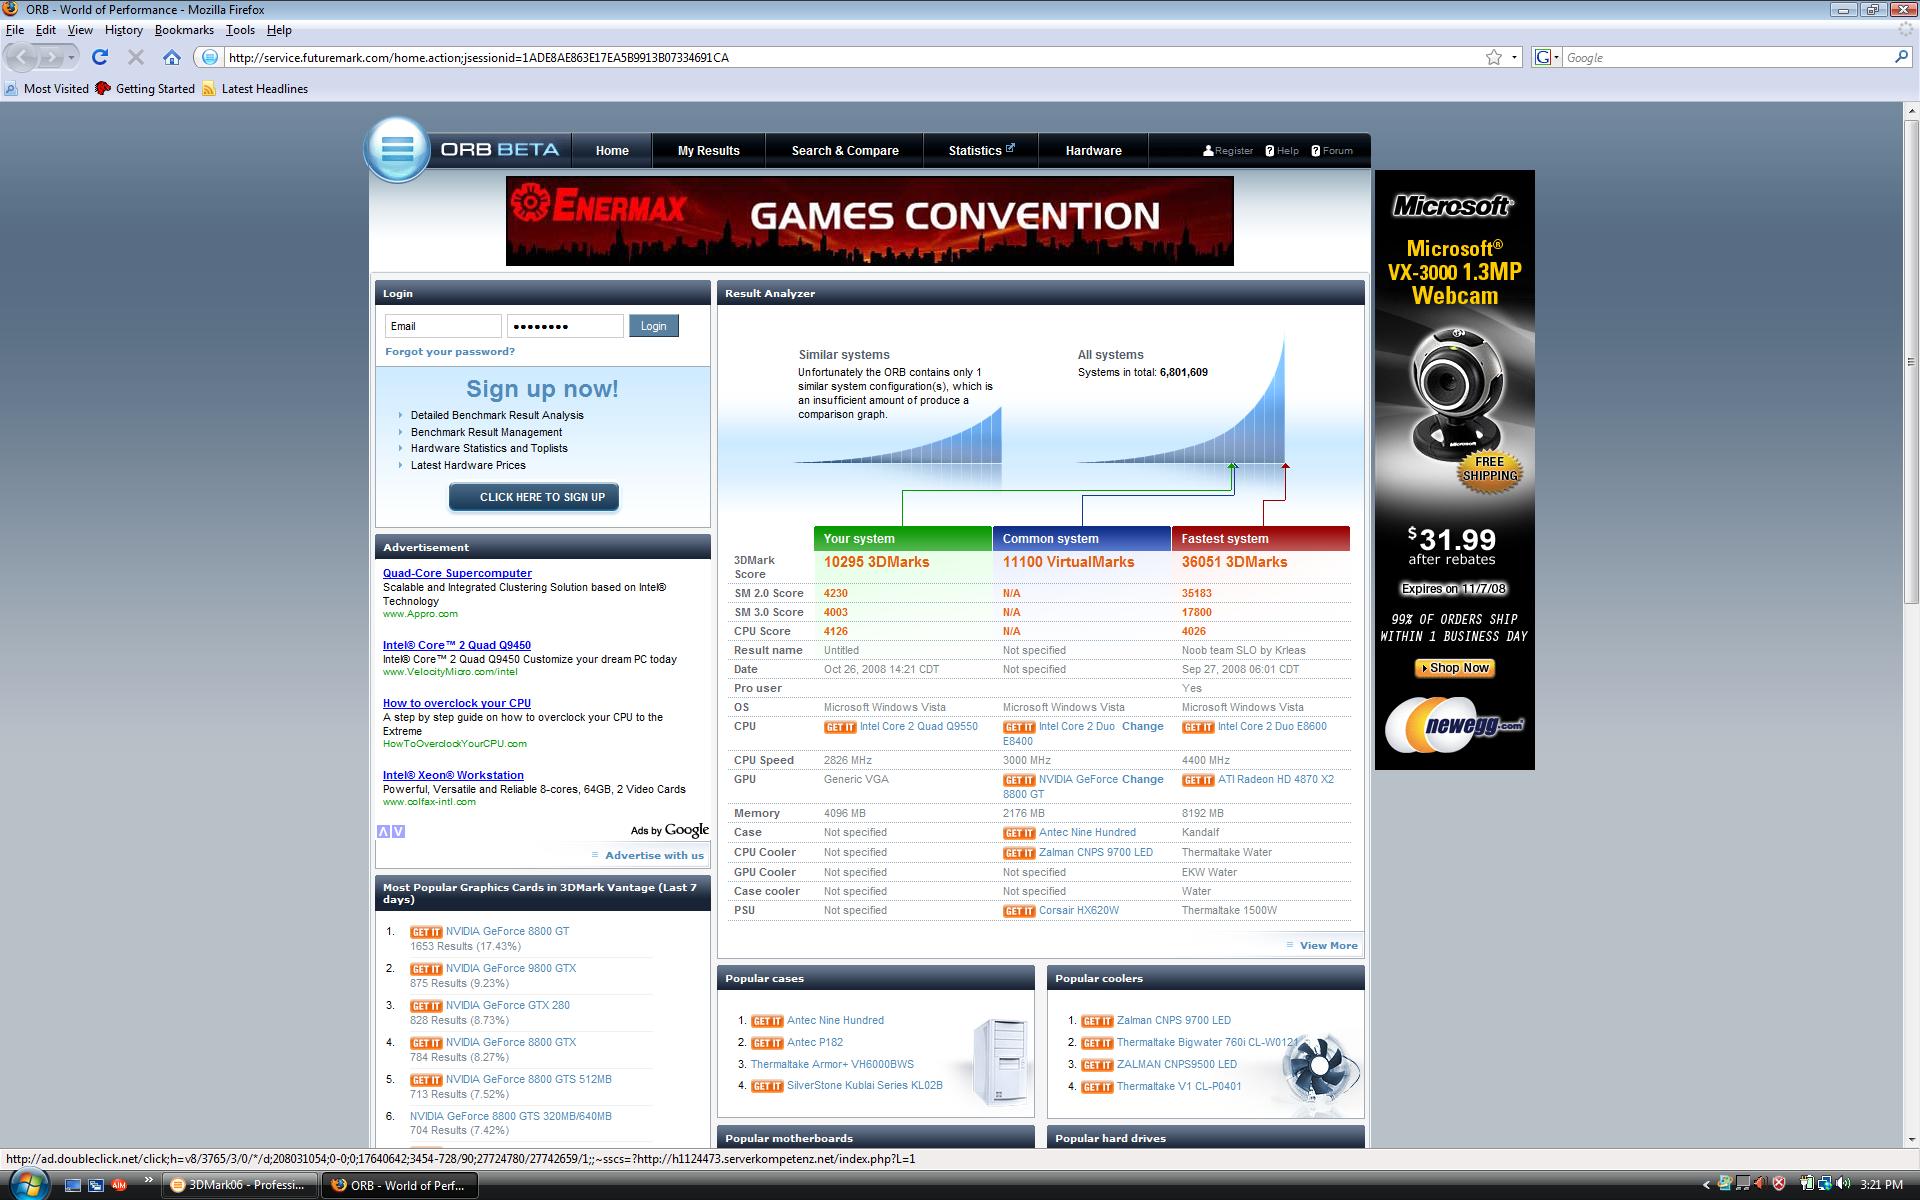Click GET IT badge for Thermaltake V1 CL-P0401
This screenshot has height=1200, width=1920.
(1097, 1087)
